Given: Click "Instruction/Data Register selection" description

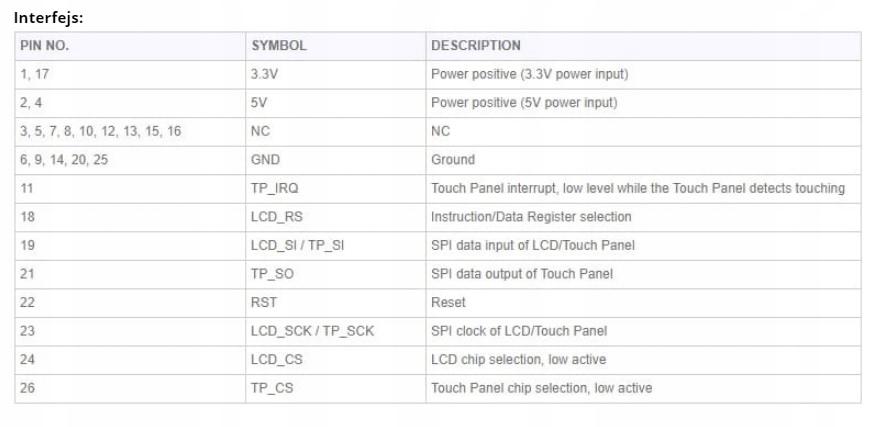Looking at the screenshot, I should click(x=531, y=217).
